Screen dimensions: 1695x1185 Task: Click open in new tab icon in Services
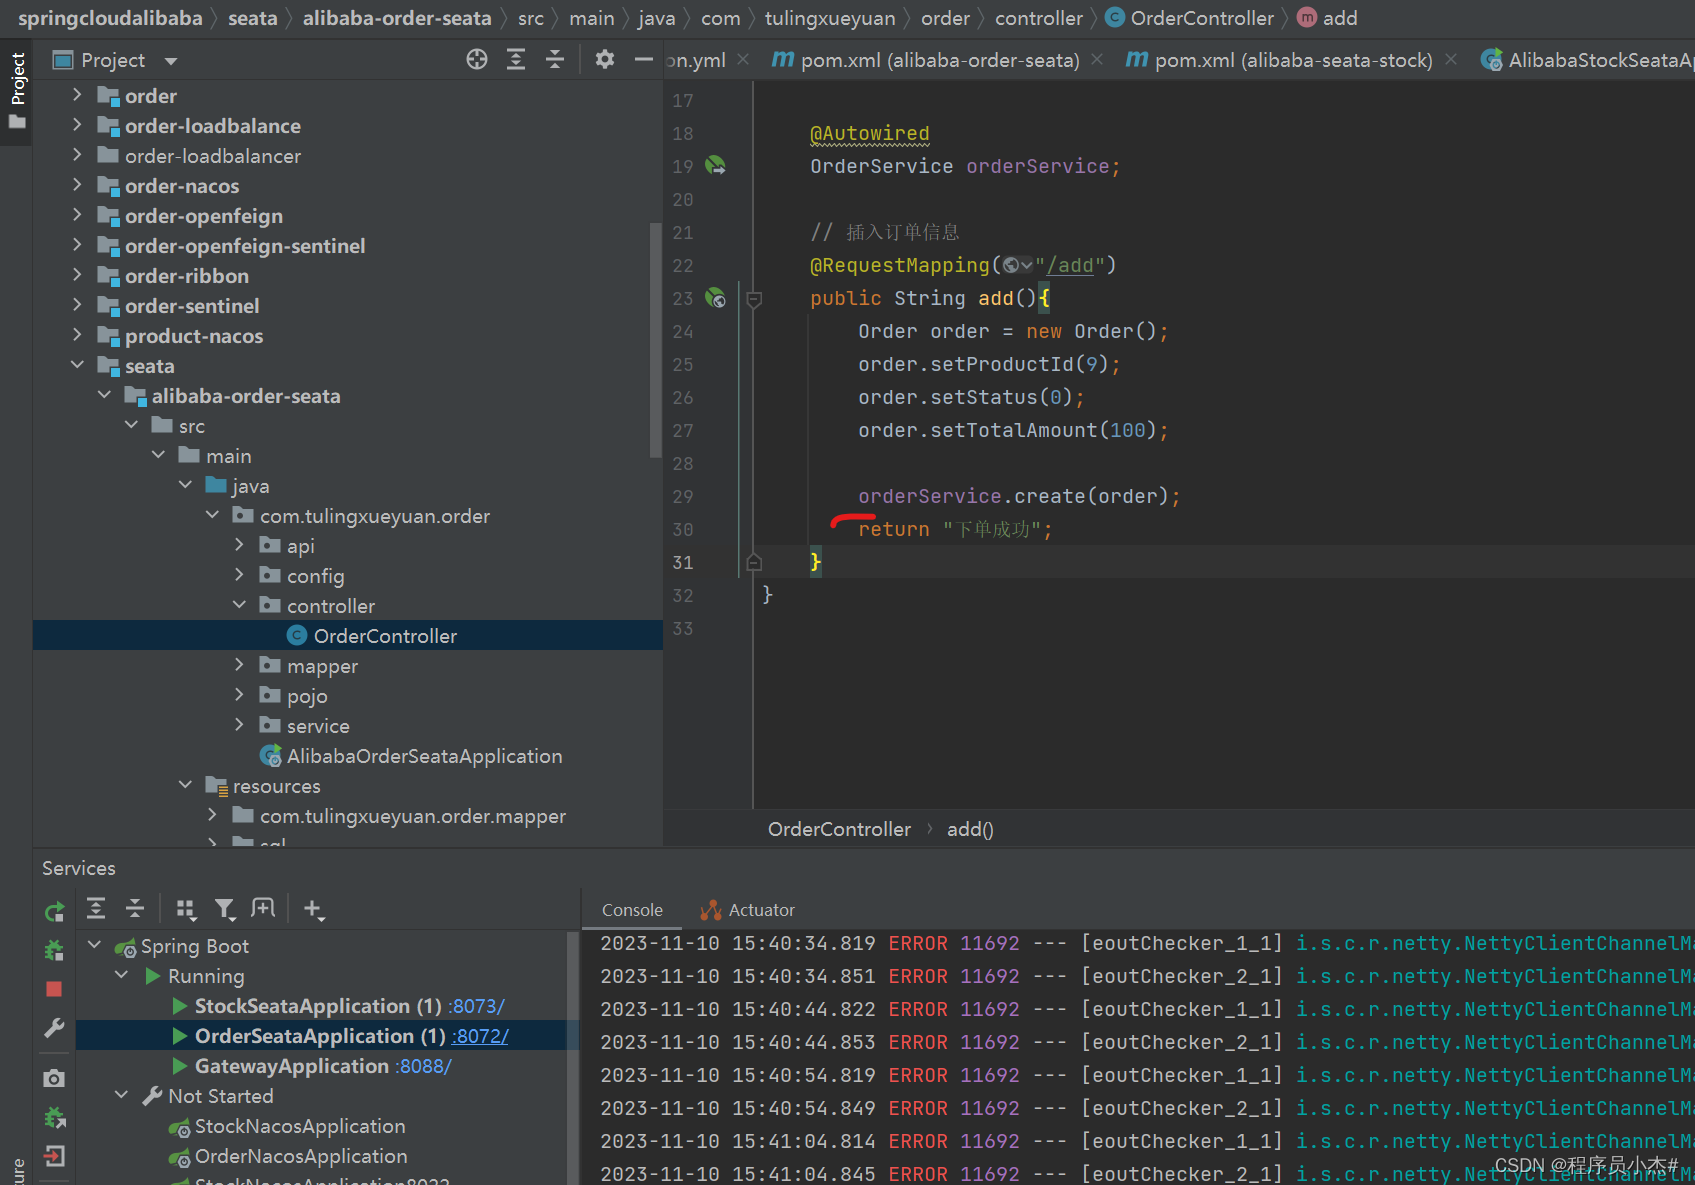263,909
